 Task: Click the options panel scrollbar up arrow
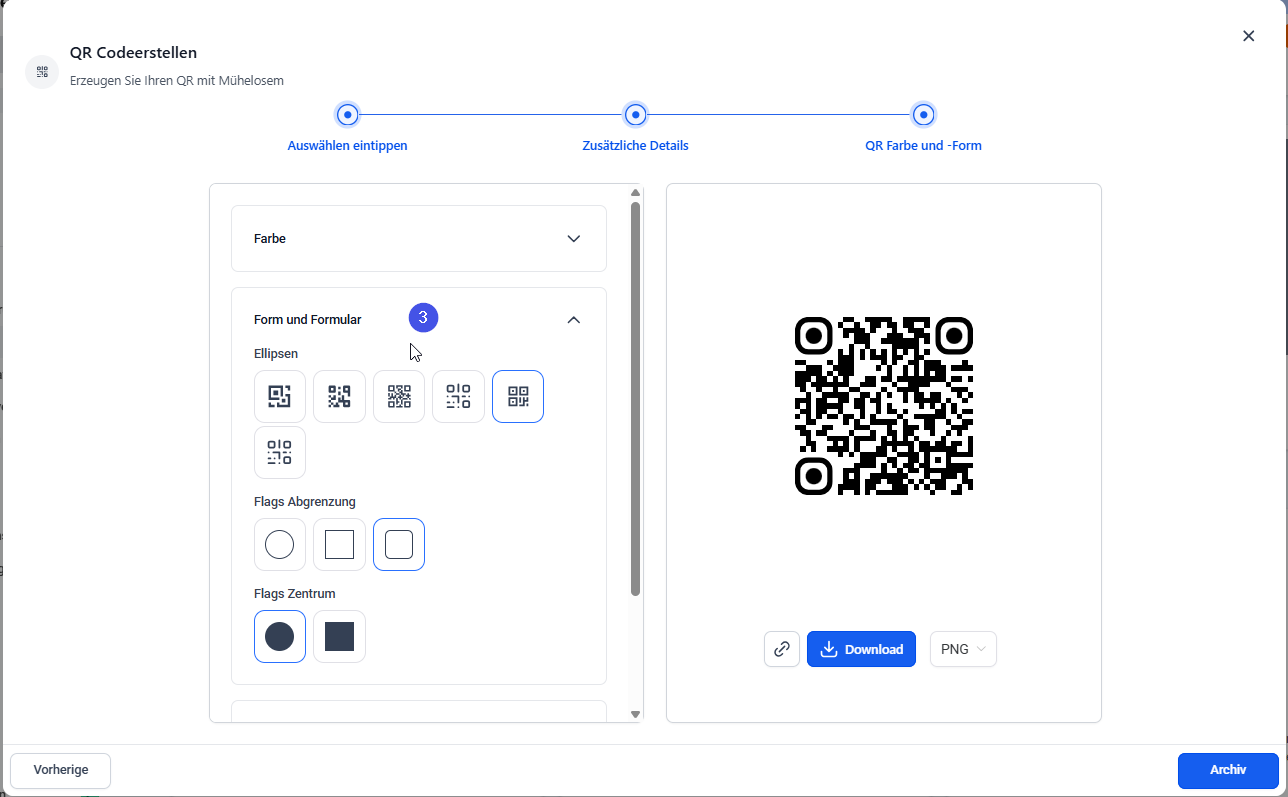[635, 193]
